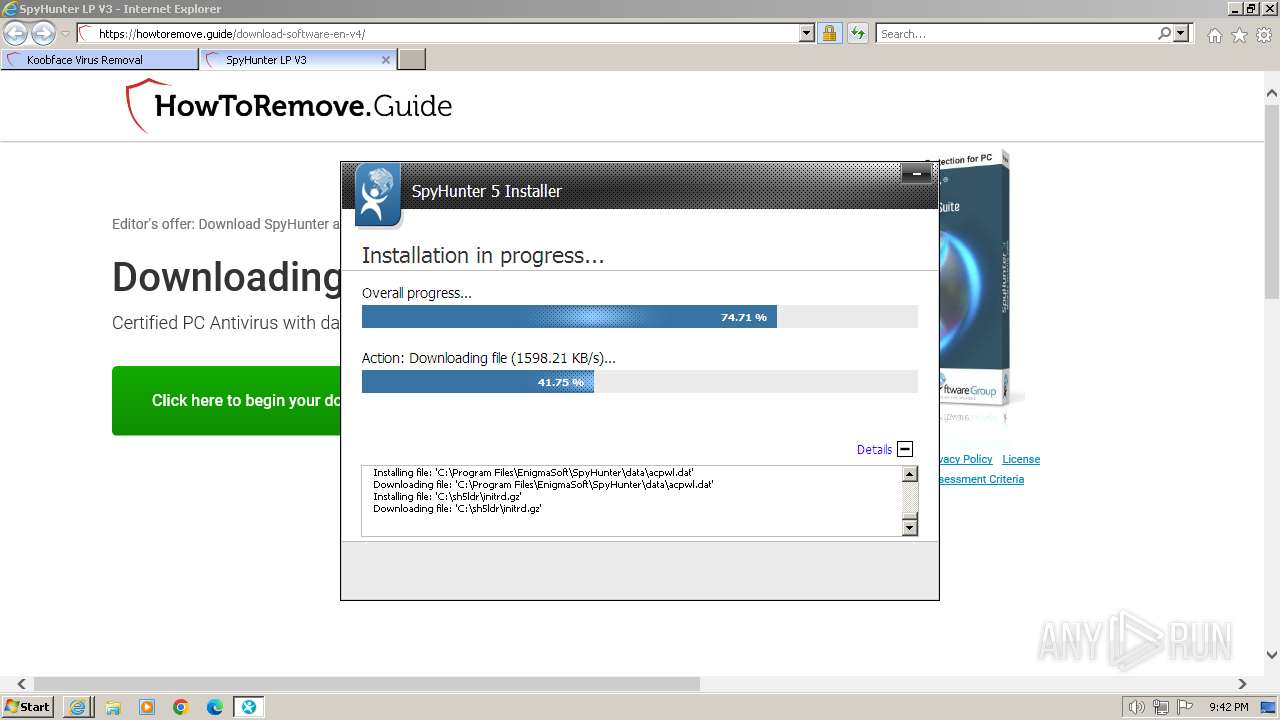The image size is (1280, 720).
Task: Go back with the IE back arrow
Action: (x=15, y=34)
